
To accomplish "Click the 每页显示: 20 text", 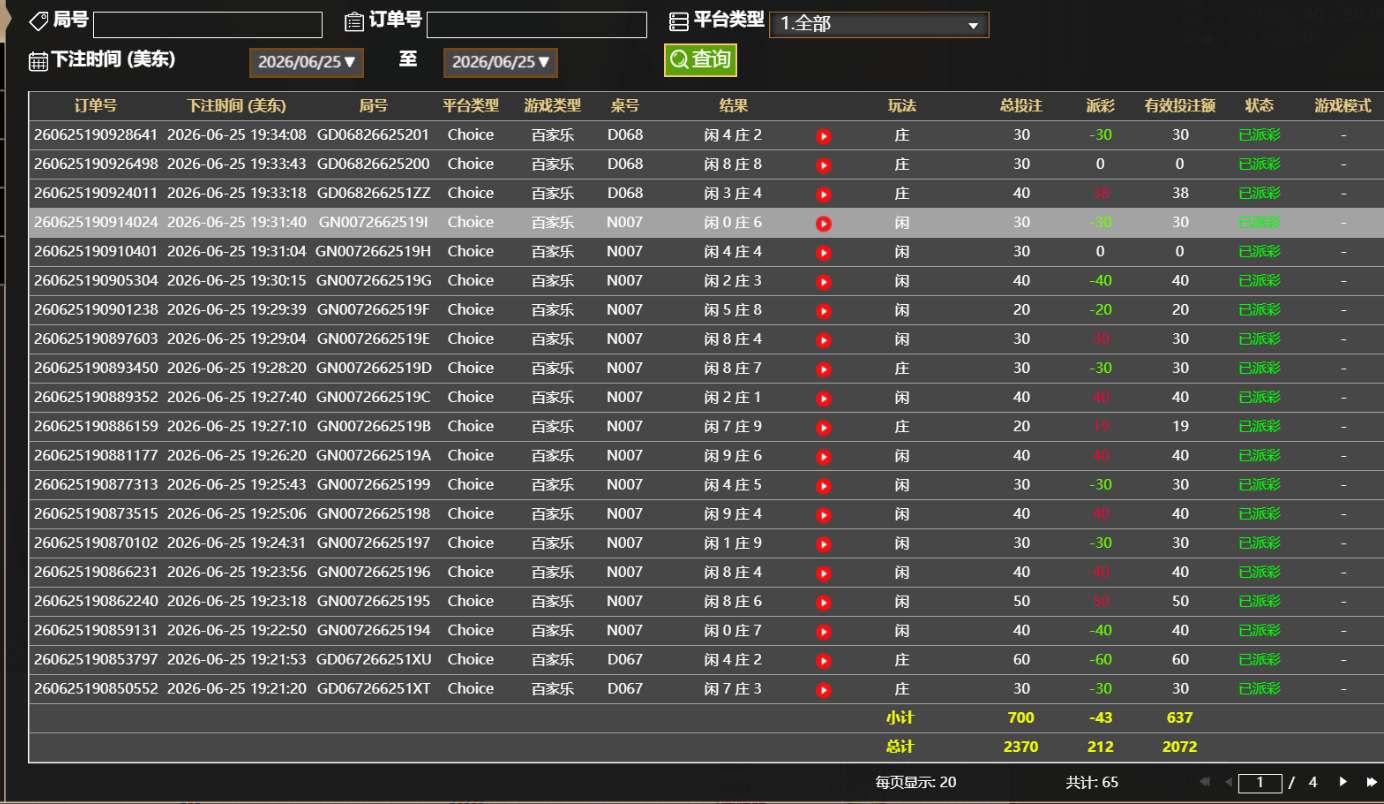I will 916,782.
